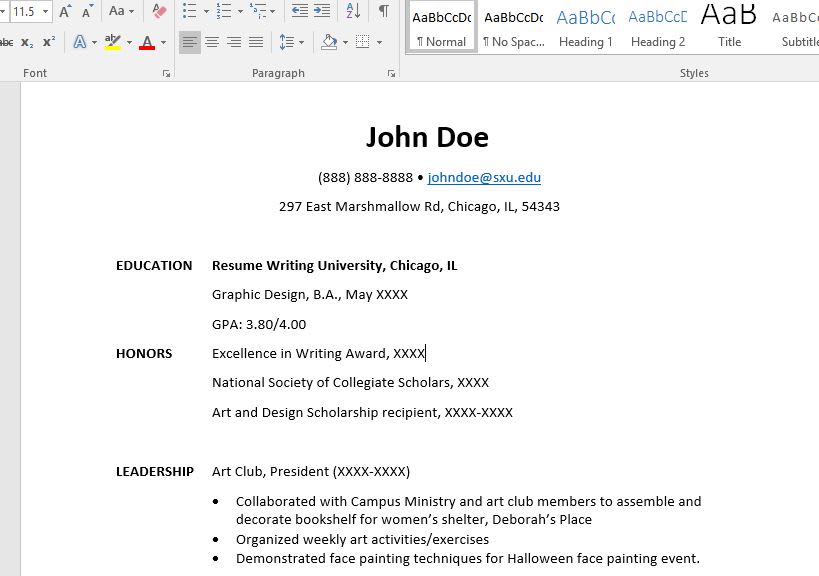Align text left
Screen dimensions: 819x576
(x=190, y=42)
